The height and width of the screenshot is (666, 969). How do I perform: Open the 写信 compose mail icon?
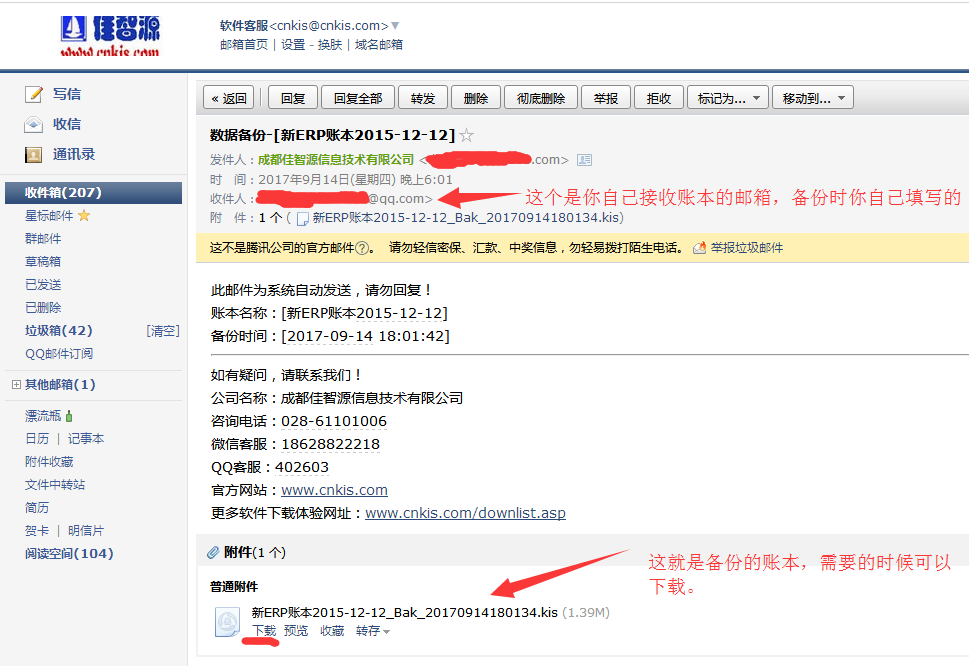pyautogui.click(x=31, y=93)
